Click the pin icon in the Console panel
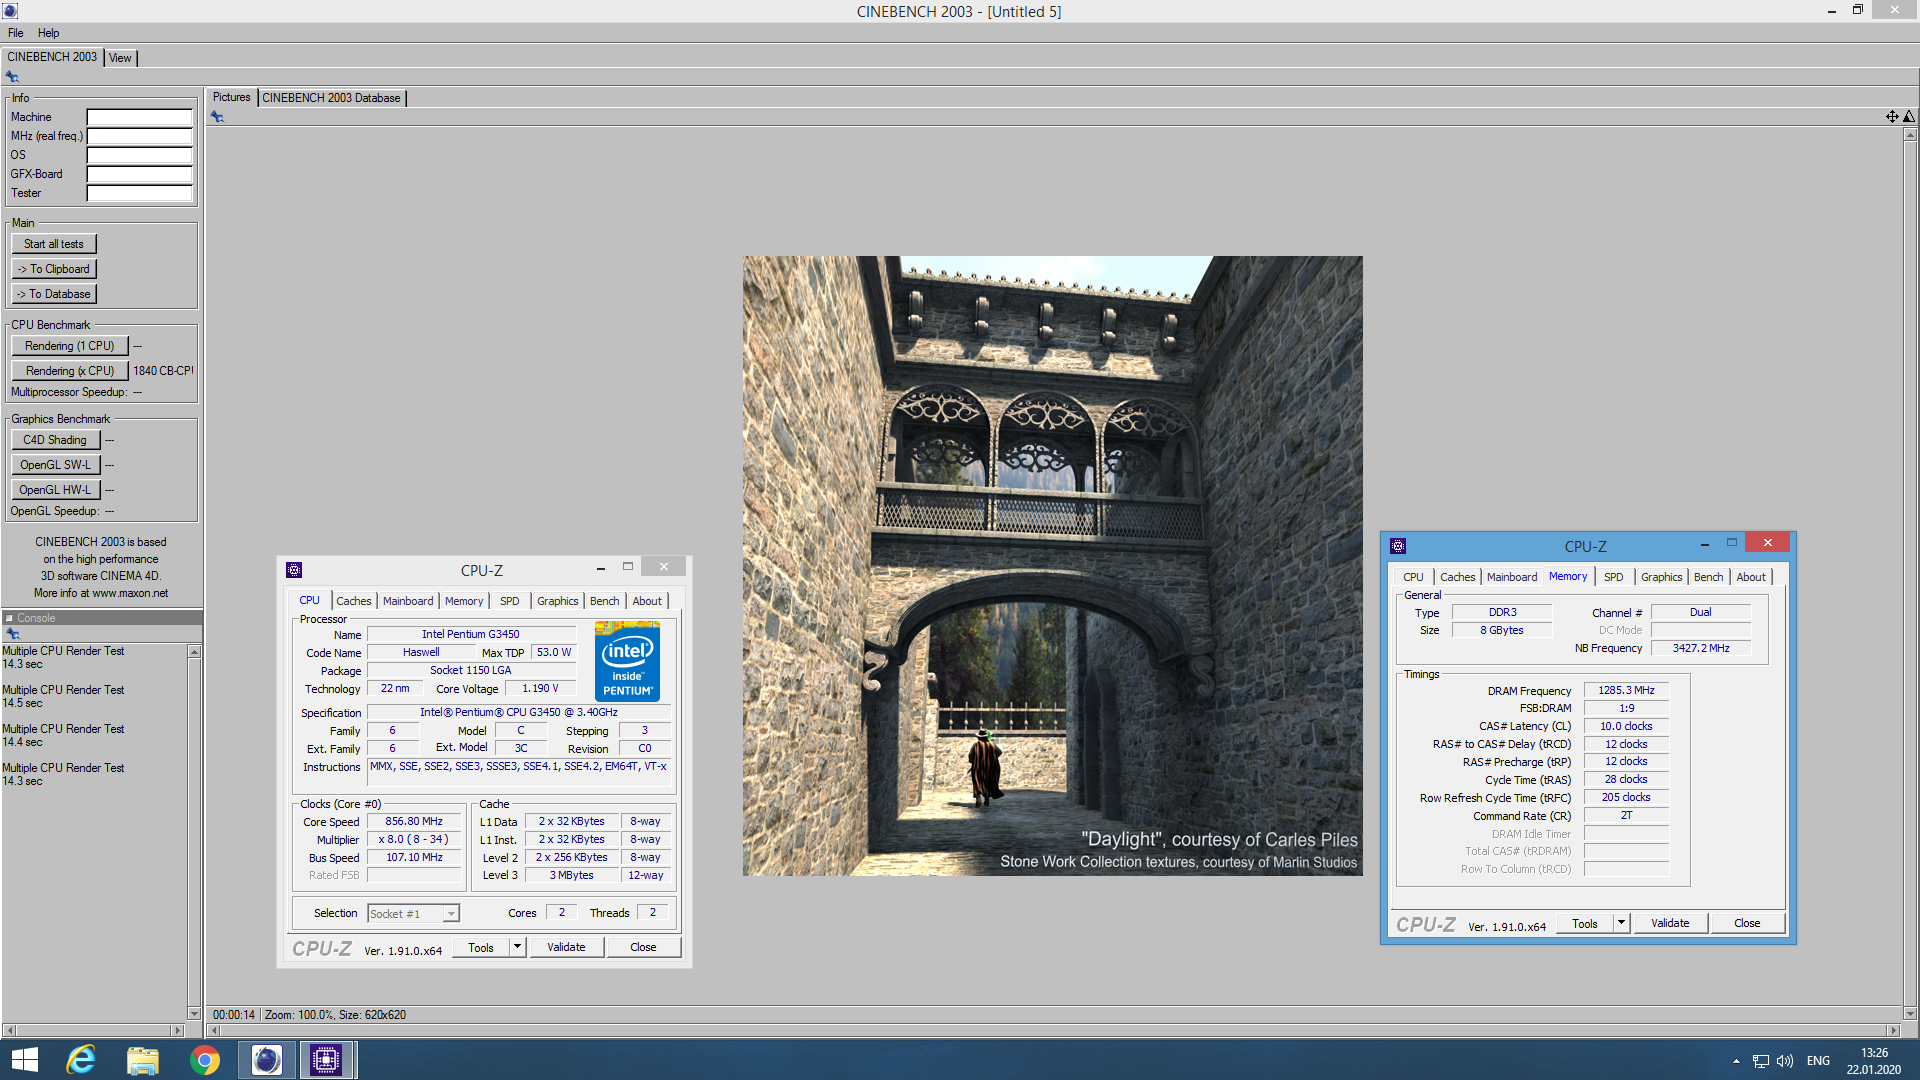This screenshot has width=1920, height=1080. click(12, 634)
